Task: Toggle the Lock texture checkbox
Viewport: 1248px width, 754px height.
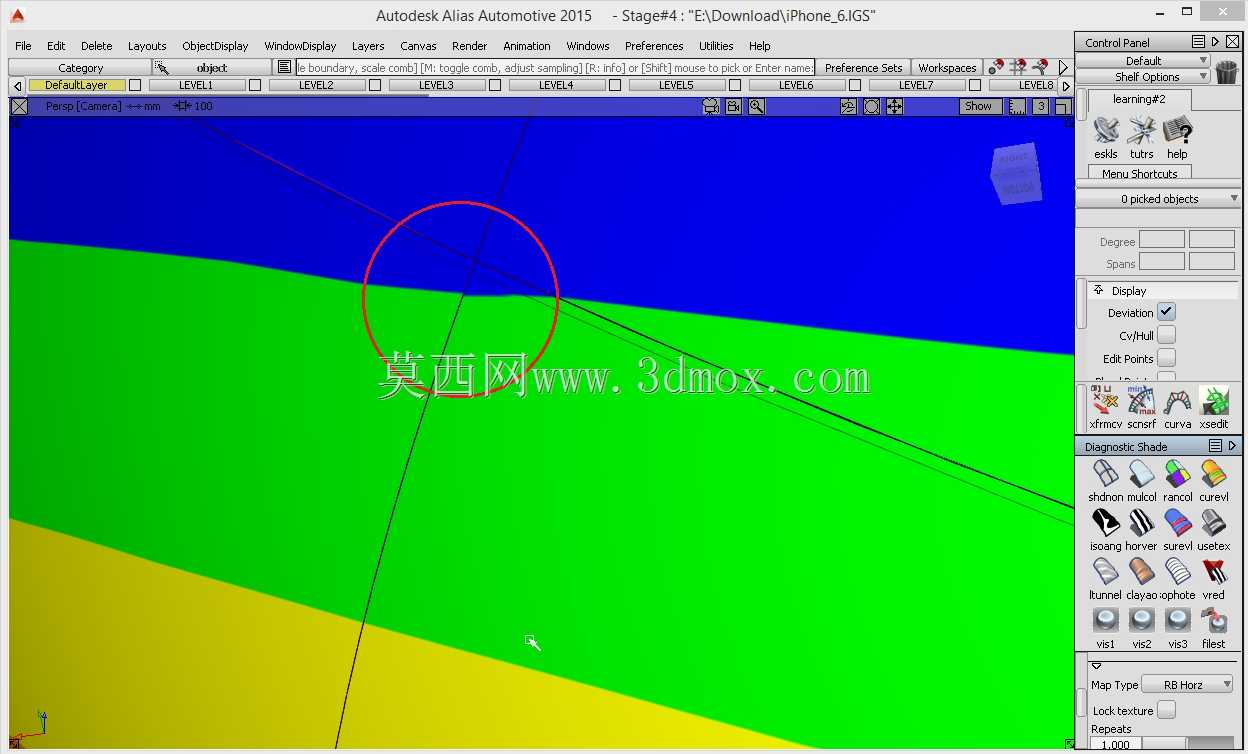Action: click(x=1167, y=711)
